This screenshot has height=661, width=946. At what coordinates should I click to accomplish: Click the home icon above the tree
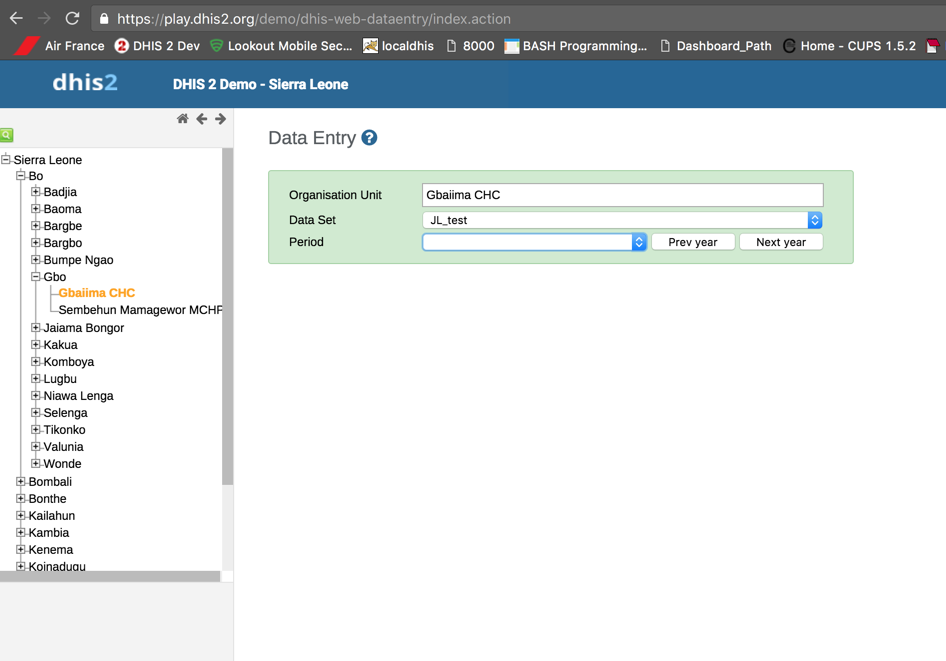click(182, 119)
